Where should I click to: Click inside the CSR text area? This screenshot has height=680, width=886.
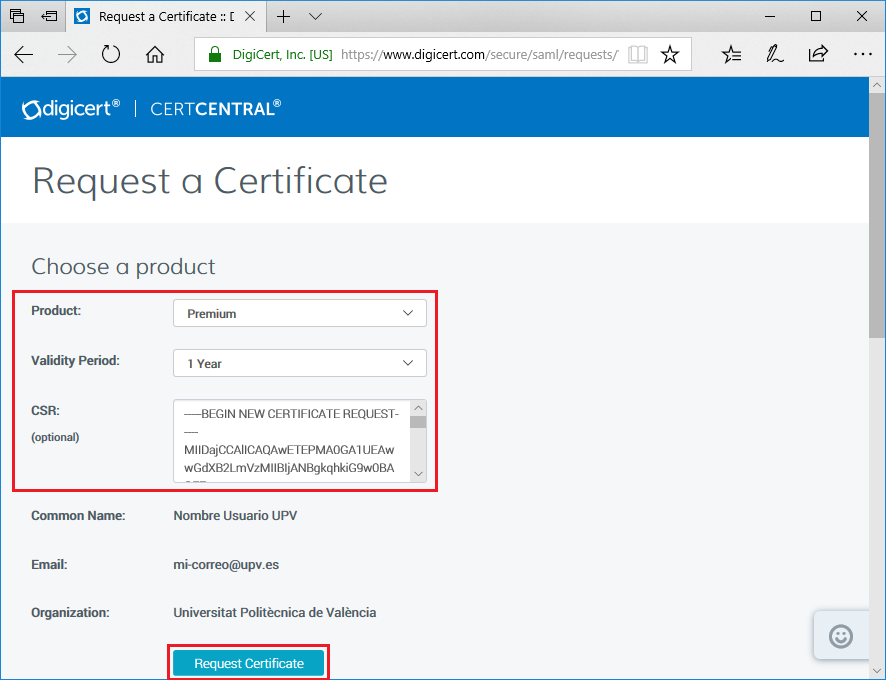coord(292,440)
